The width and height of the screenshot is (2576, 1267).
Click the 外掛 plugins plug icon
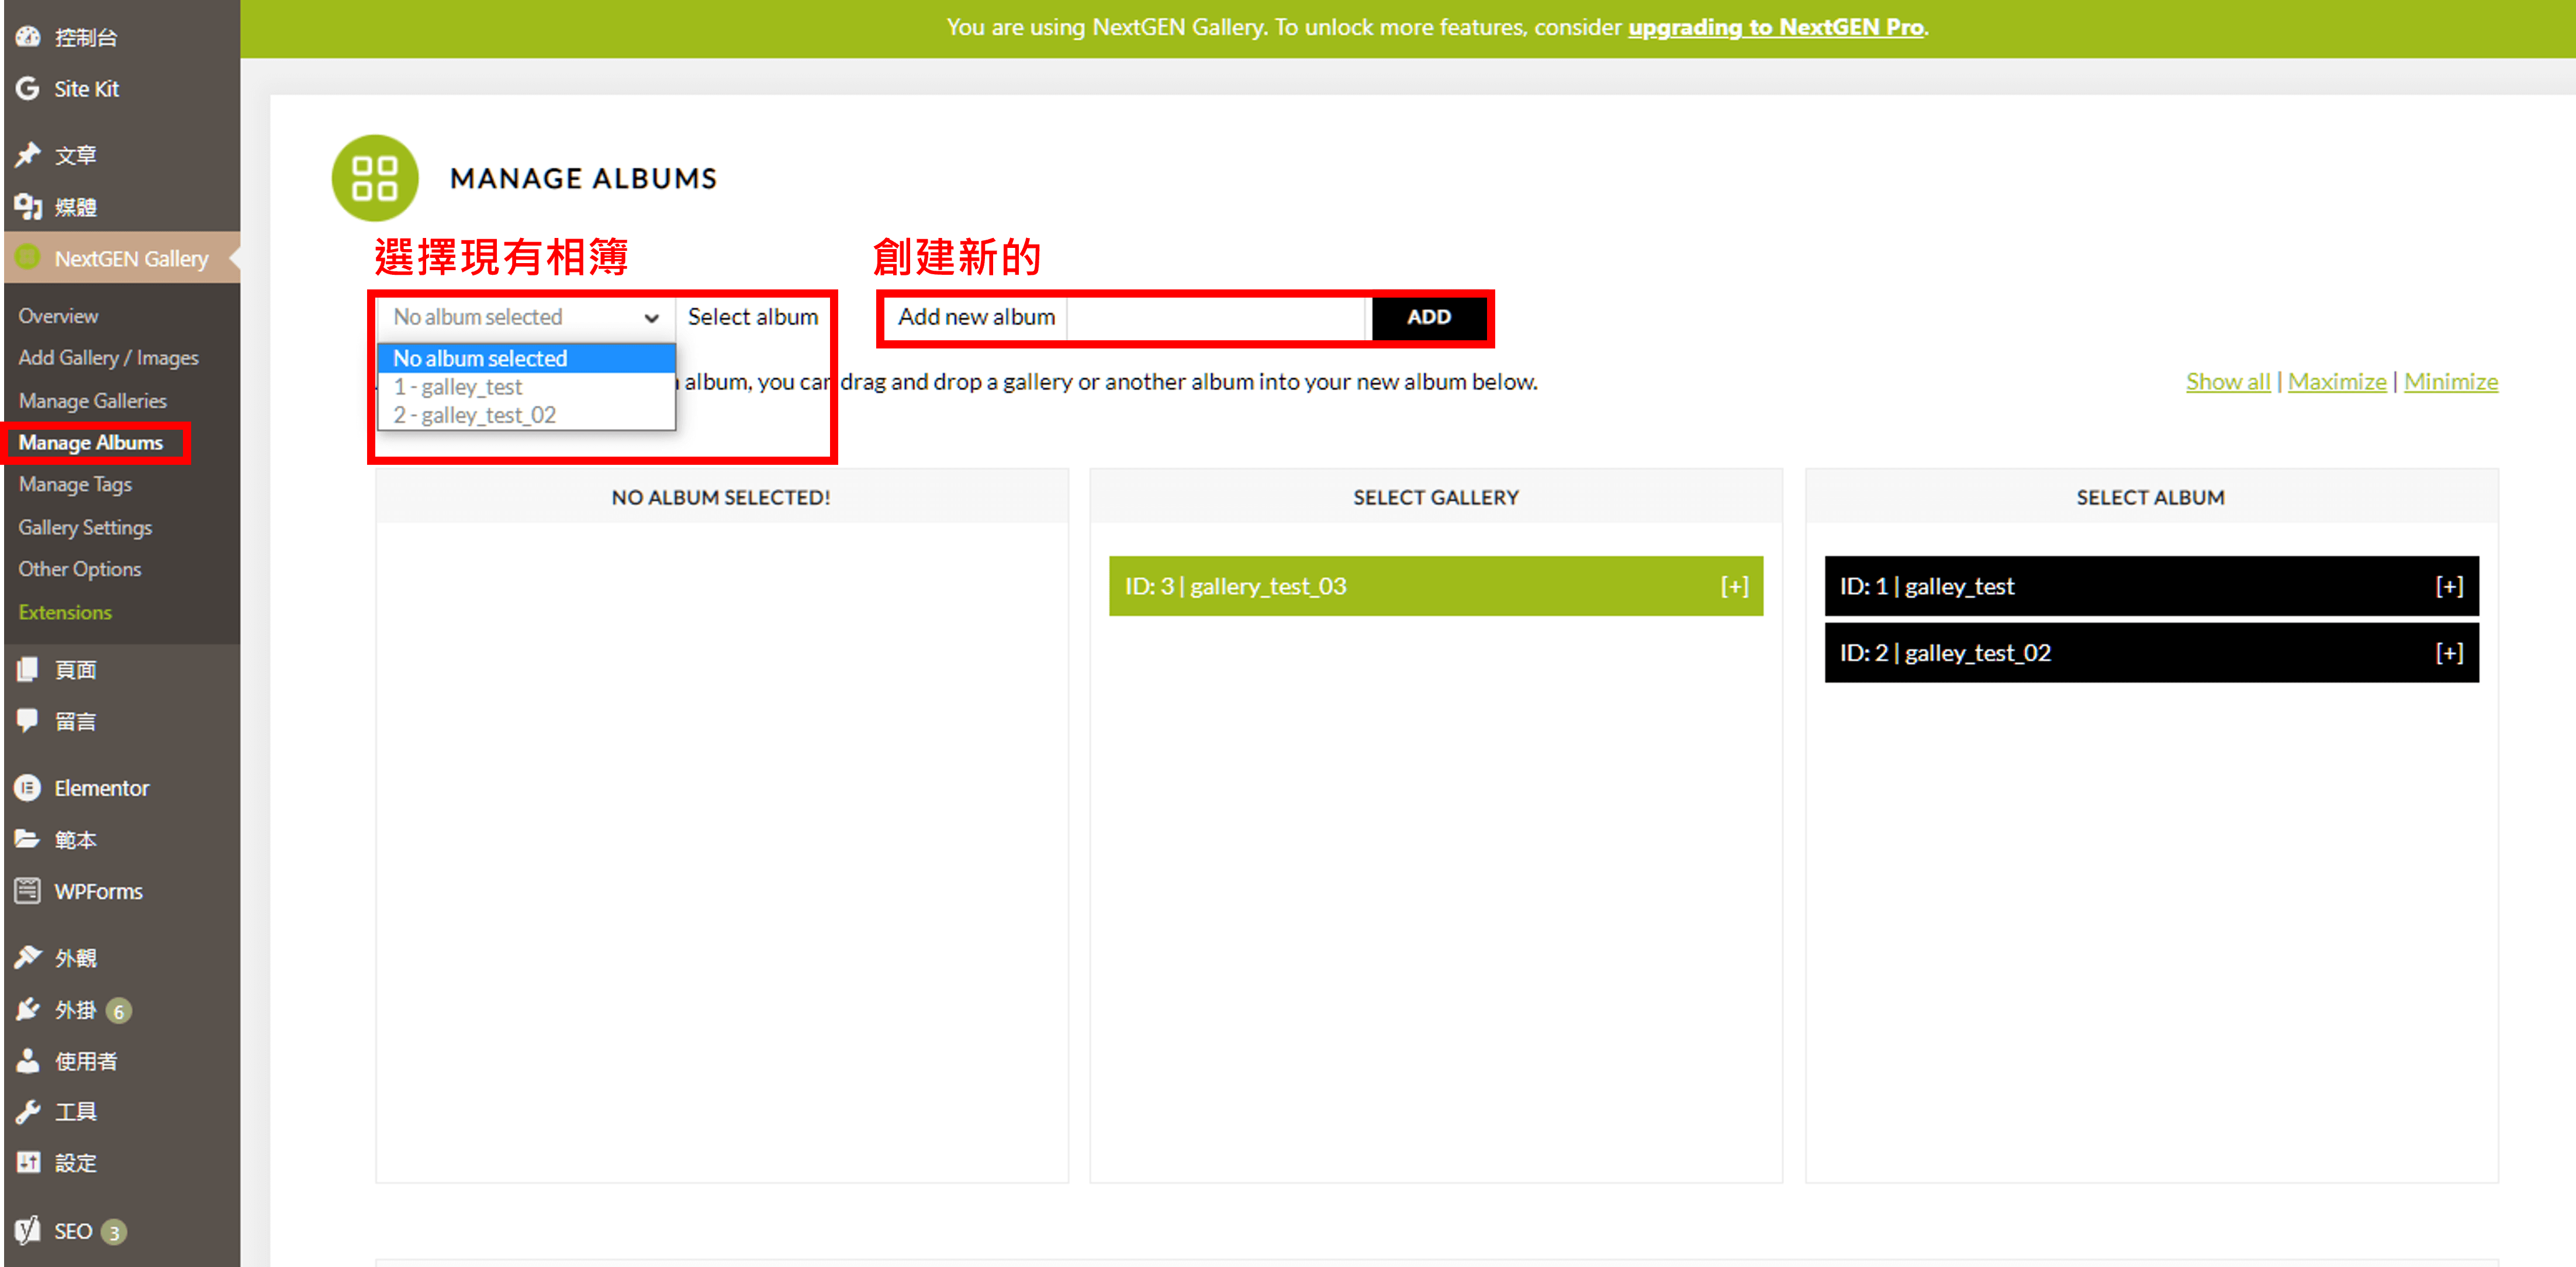(x=28, y=1009)
